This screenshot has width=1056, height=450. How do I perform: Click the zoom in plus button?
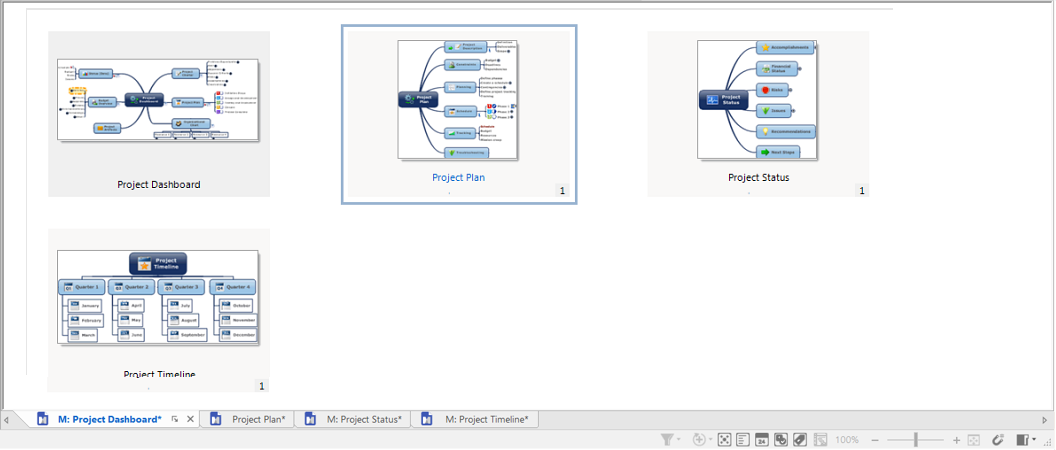coord(957,440)
